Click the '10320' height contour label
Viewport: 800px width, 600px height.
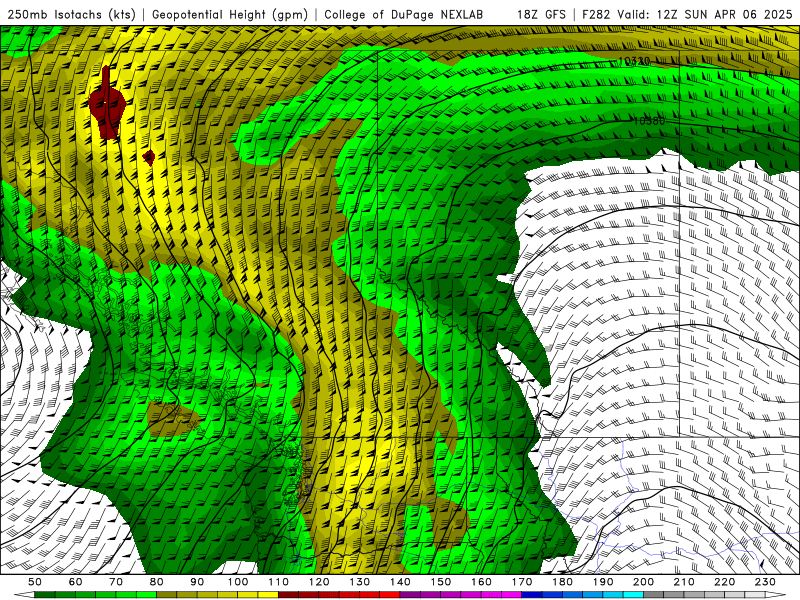pos(634,61)
